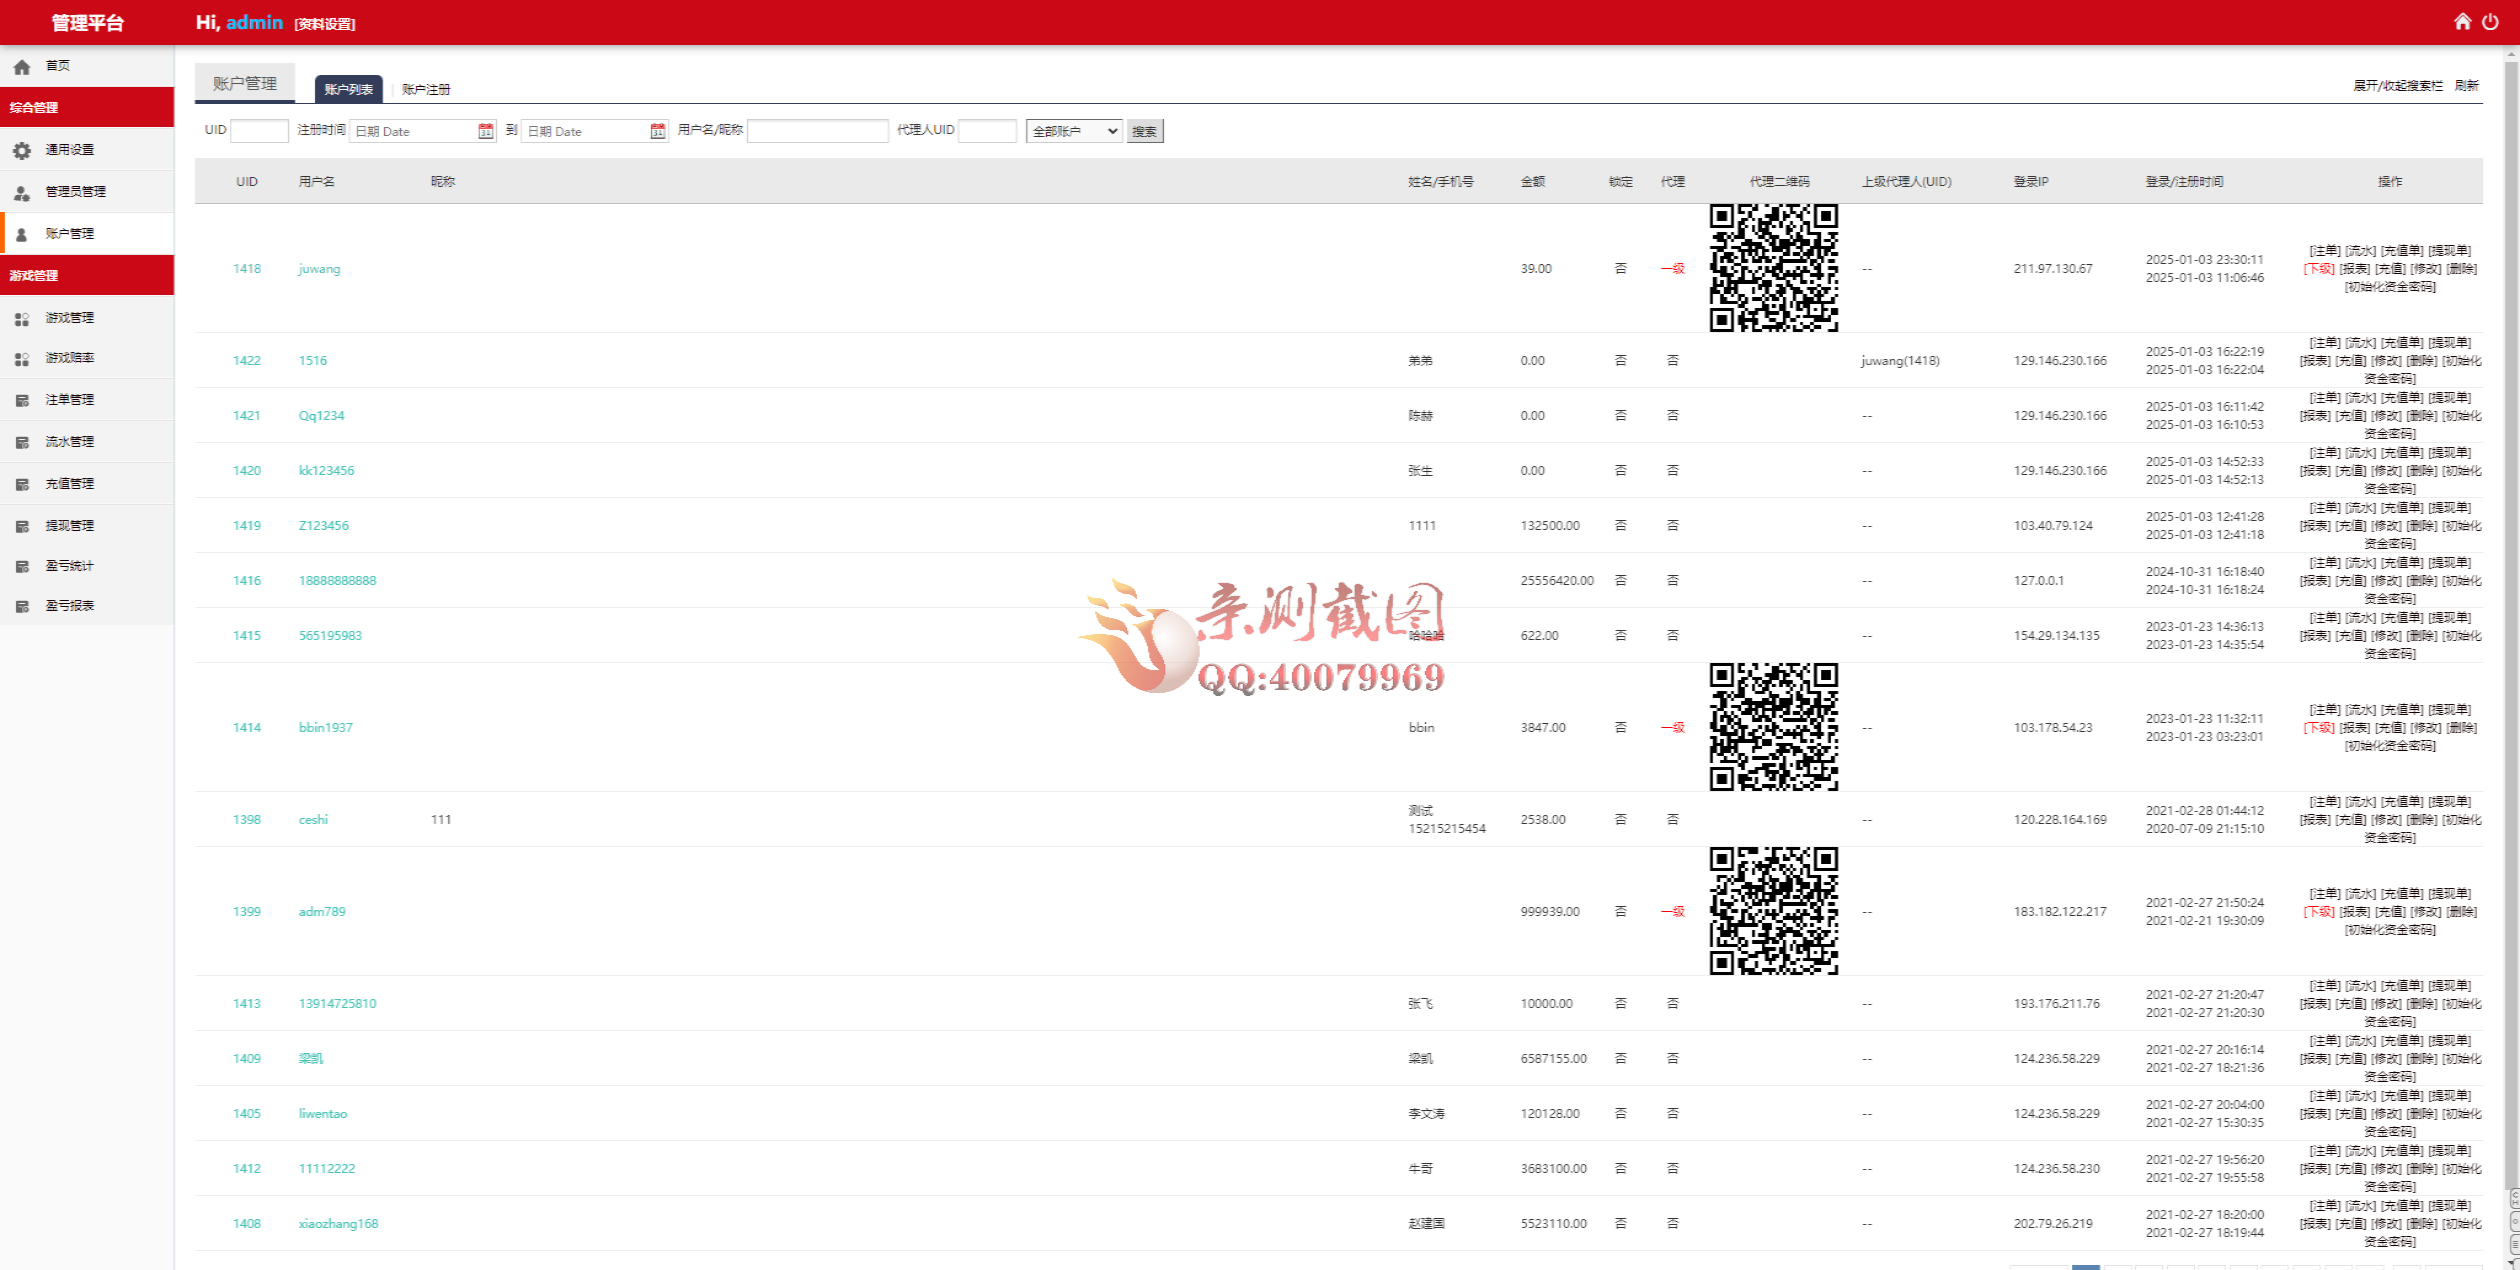Select the 盈亏统计 icon in sidebar
The width and height of the screenshot is (2520, 1270).
coord(23,565)
